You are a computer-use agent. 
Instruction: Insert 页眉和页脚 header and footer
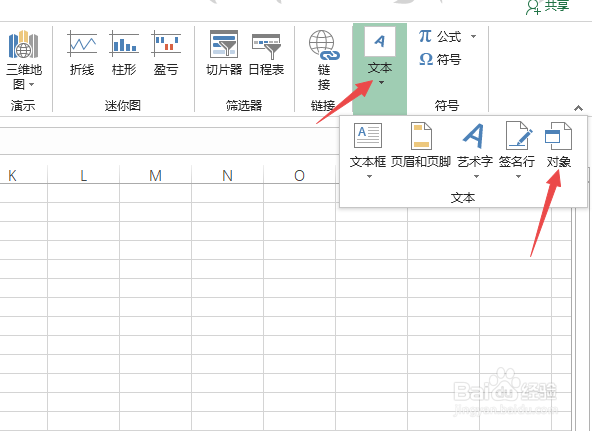421,145
